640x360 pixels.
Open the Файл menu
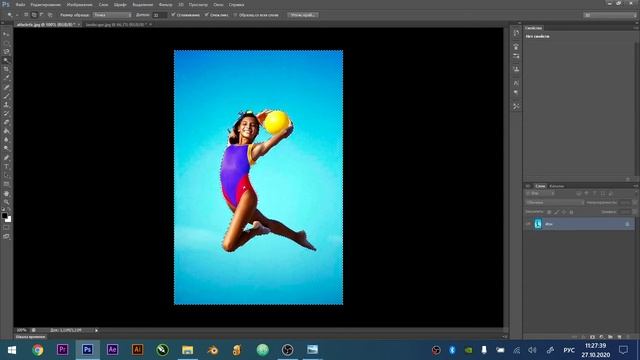click(20, 4)
